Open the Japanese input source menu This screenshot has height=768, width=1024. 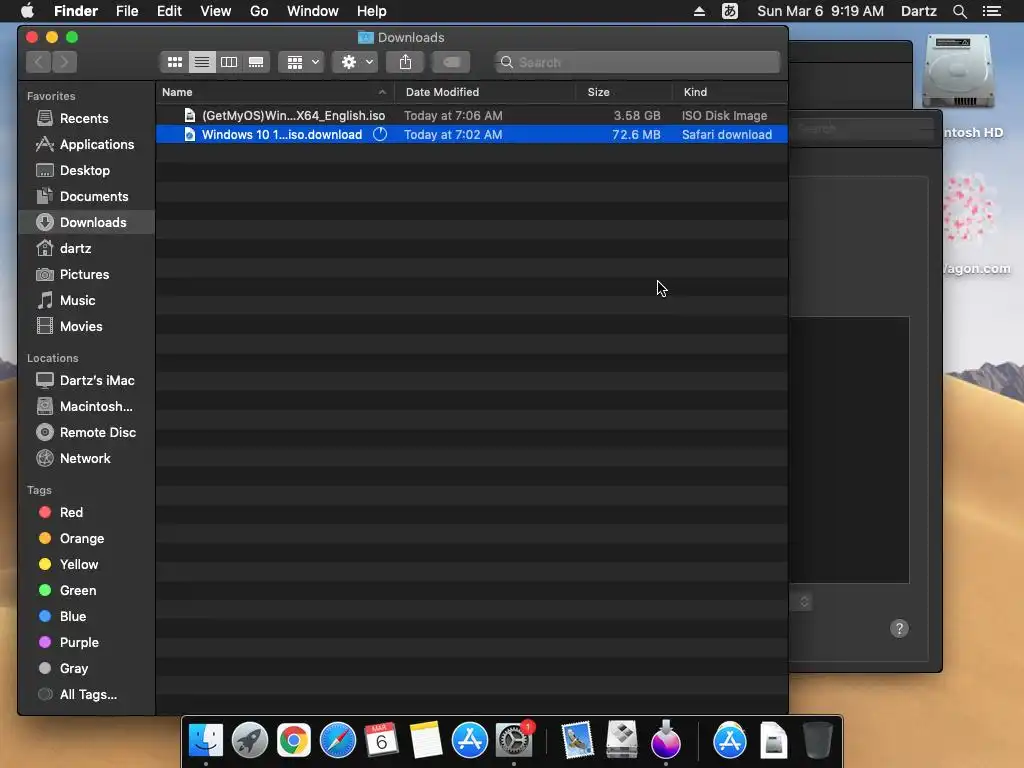pyautogui.click(x=729, y=11)
